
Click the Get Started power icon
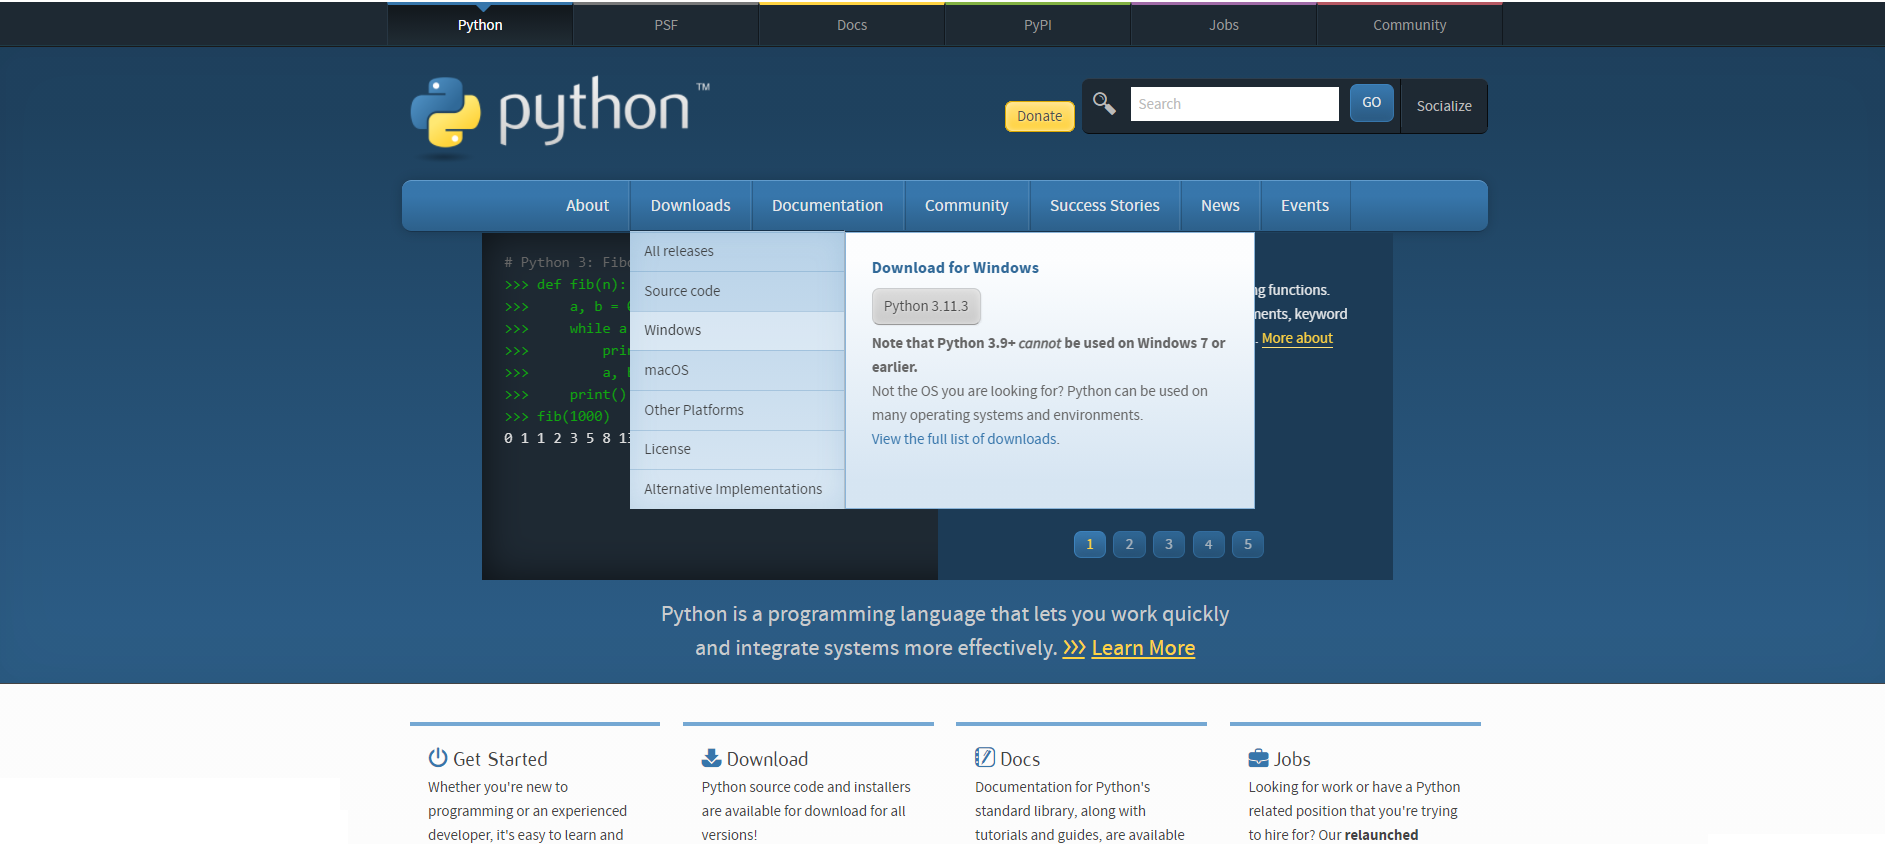click(x=438, y=757)
